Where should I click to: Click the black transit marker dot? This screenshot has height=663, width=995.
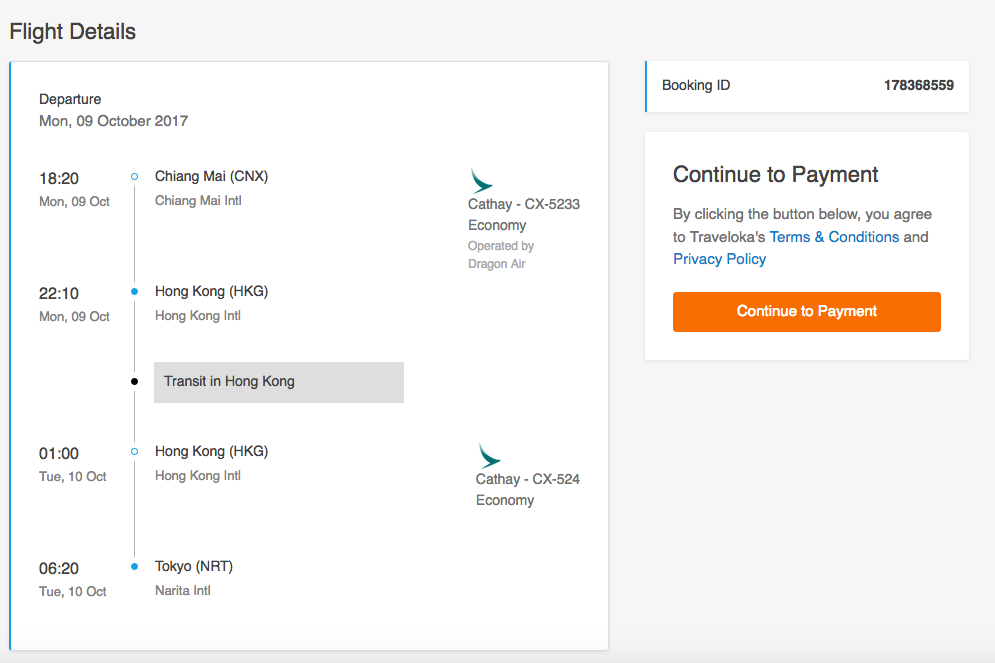tap(135, 381)
